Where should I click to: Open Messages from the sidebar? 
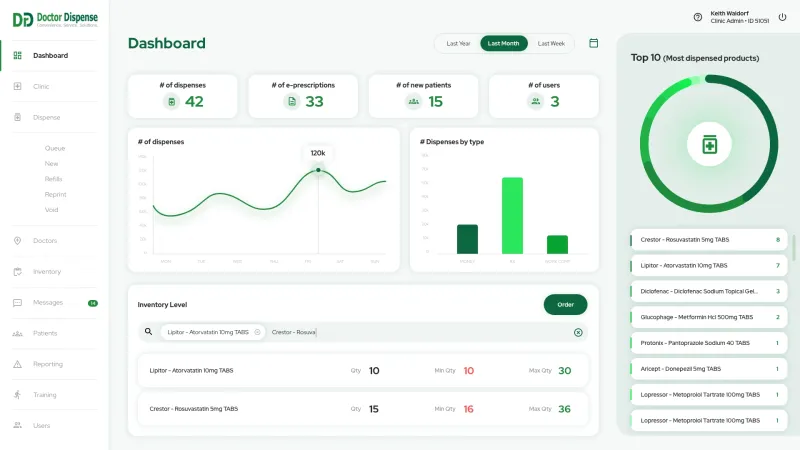coord(48,302)
